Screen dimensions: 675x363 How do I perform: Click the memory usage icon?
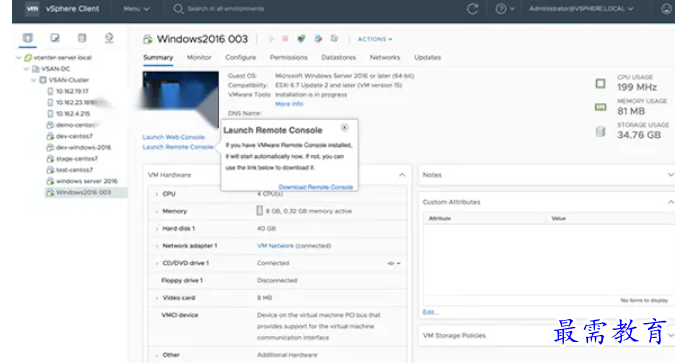click(600, 107)
